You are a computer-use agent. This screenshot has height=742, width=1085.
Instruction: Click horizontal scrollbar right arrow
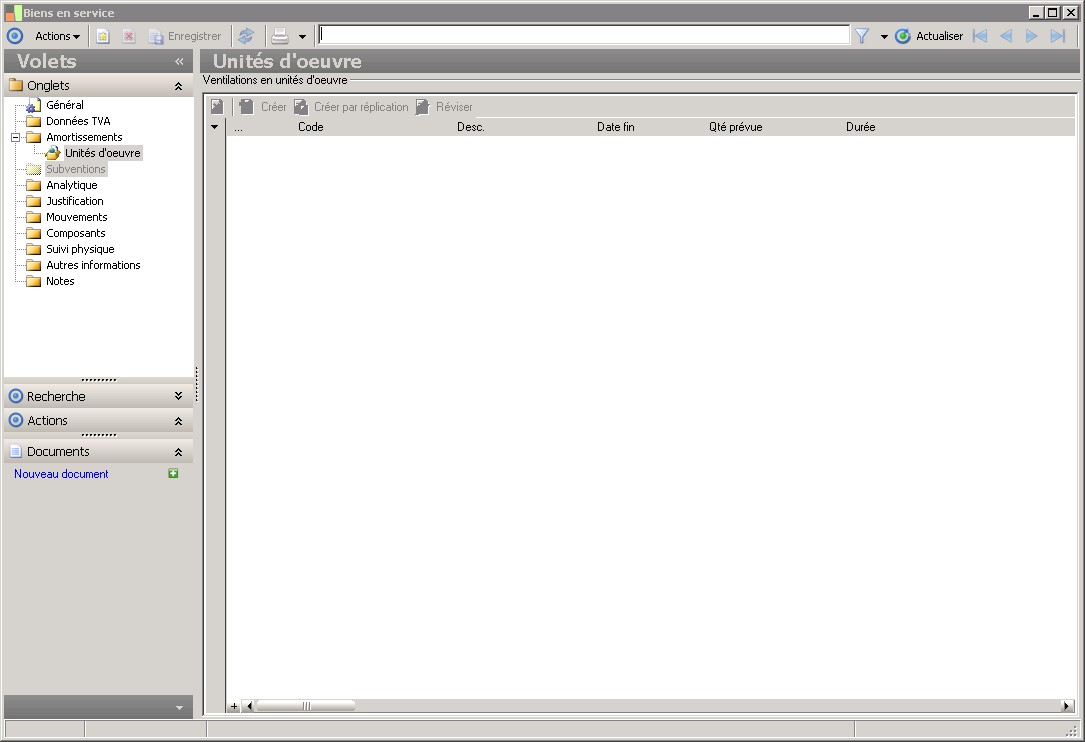(1067, 706)
